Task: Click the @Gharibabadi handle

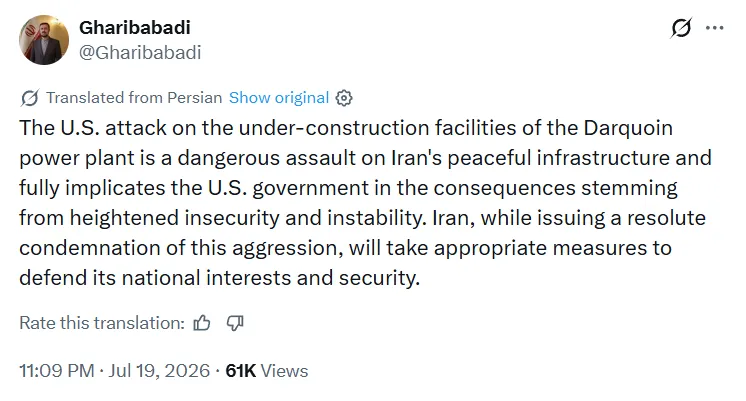Action: (x=140, y=52)
